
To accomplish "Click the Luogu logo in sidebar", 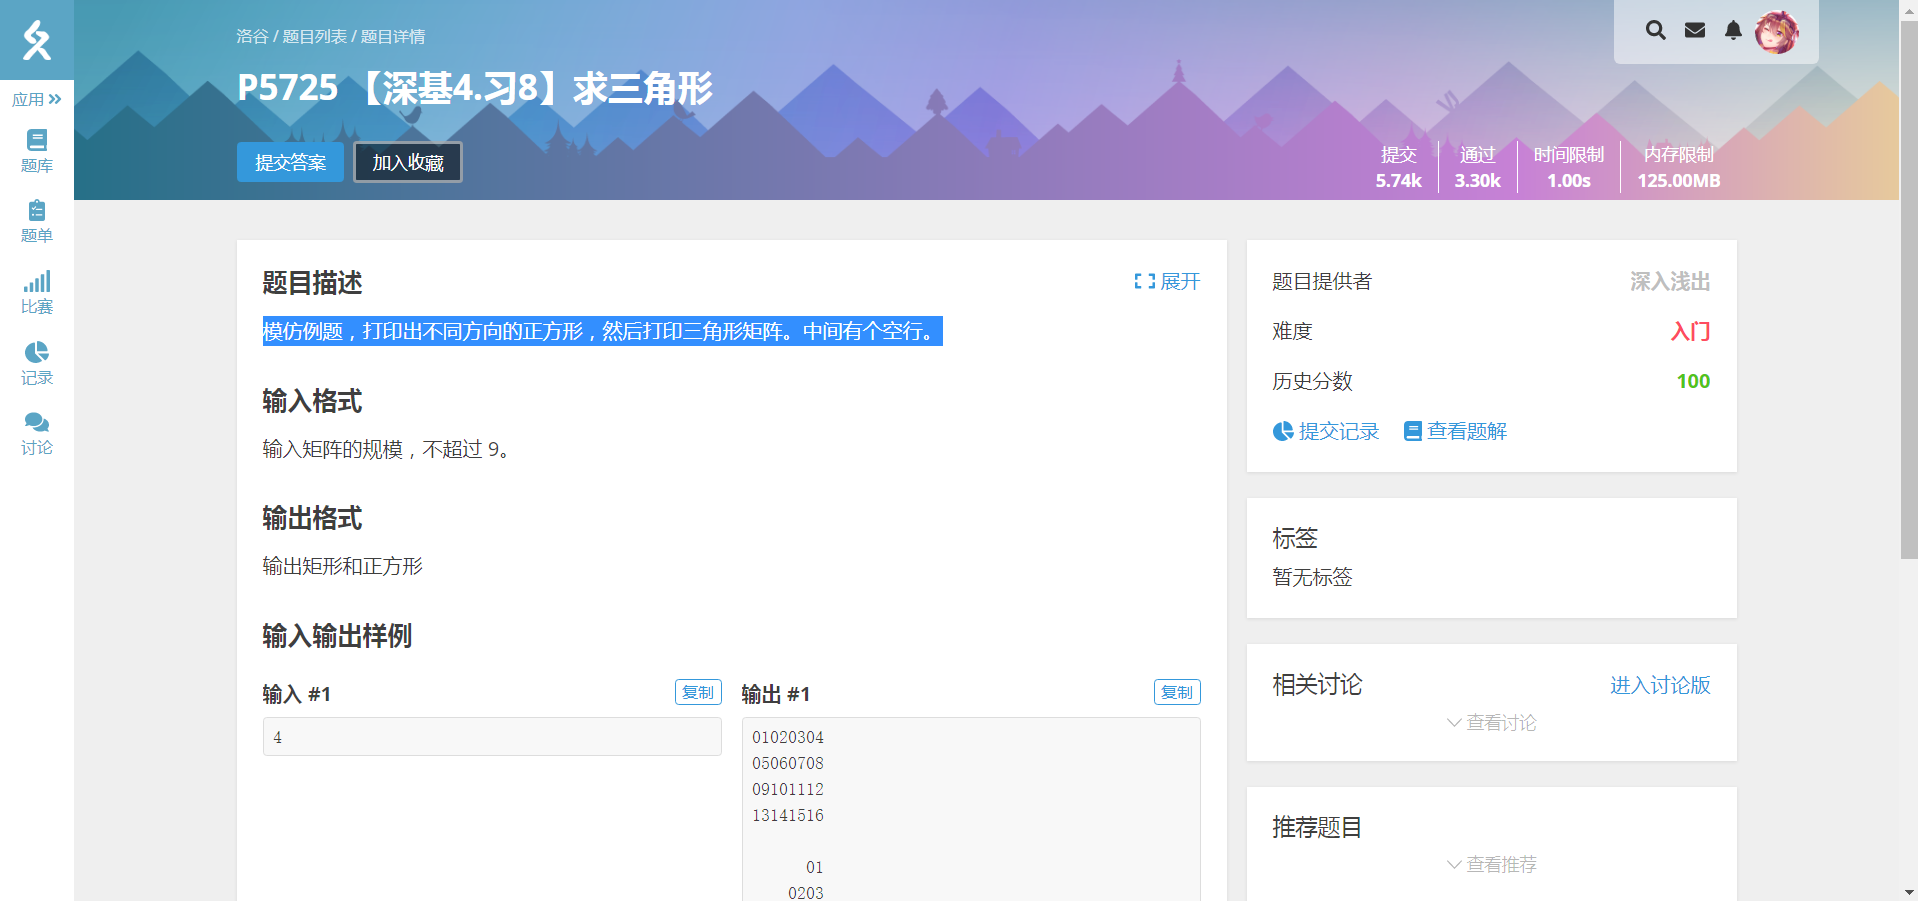I will coord(37,40).
